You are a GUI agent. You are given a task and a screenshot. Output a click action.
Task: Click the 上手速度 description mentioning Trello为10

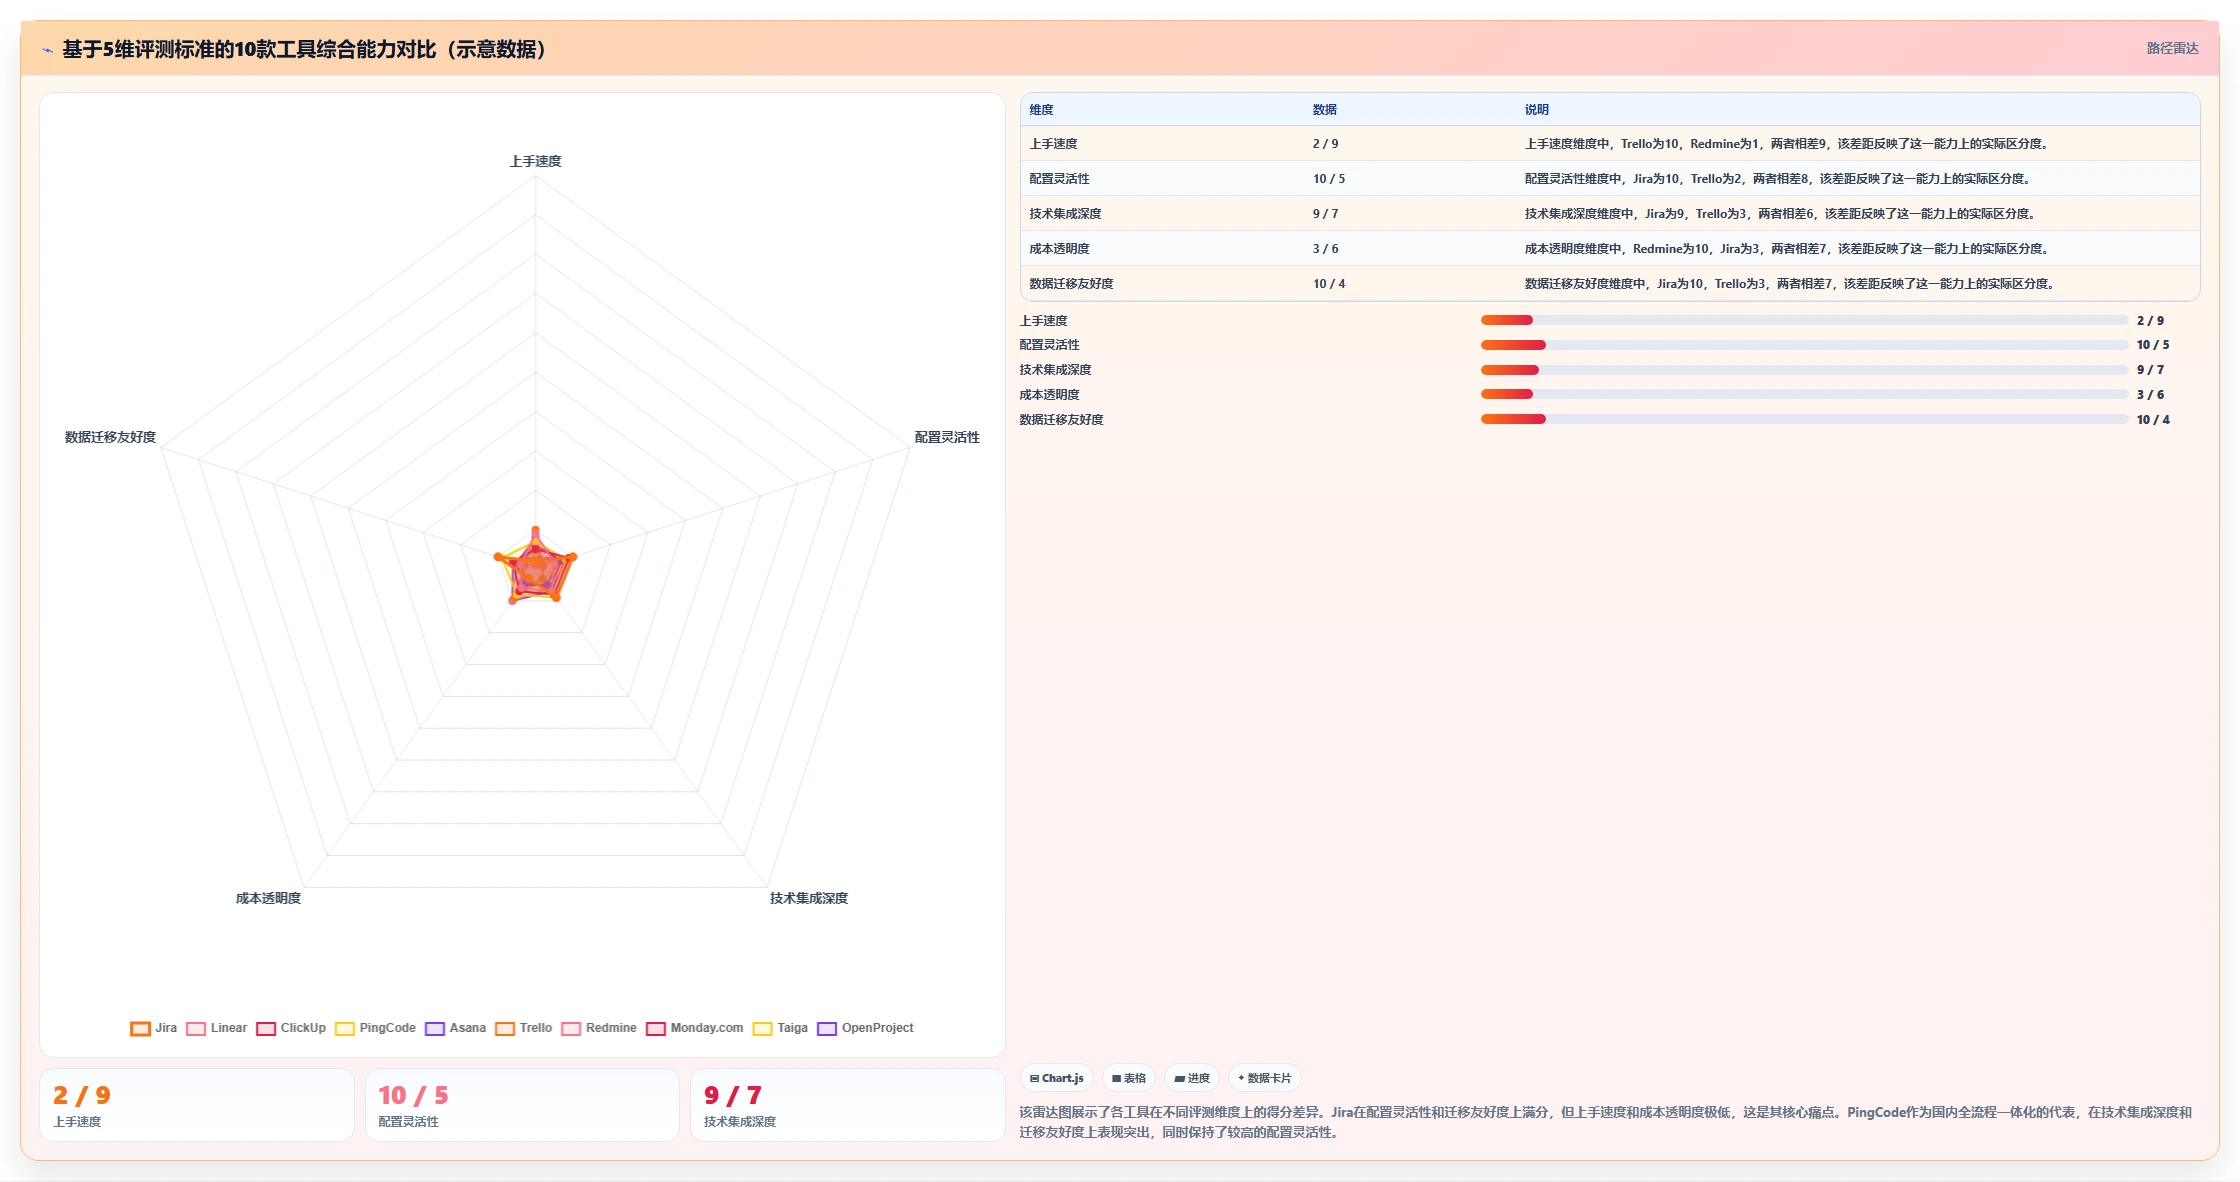(1788, 144)
